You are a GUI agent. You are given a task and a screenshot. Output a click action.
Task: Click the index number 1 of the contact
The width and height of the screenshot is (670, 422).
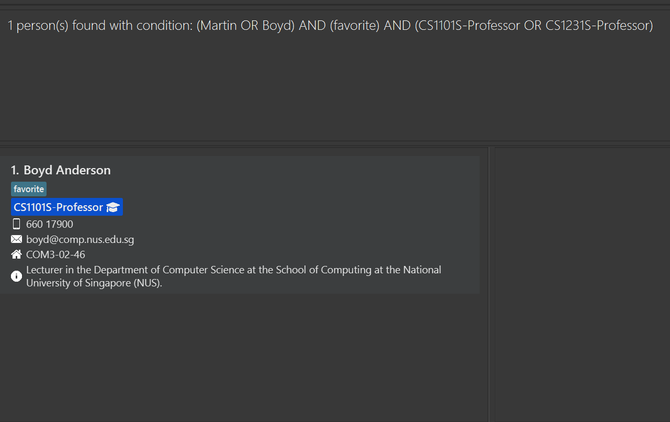pyautogui.click(x=15, y=170)
